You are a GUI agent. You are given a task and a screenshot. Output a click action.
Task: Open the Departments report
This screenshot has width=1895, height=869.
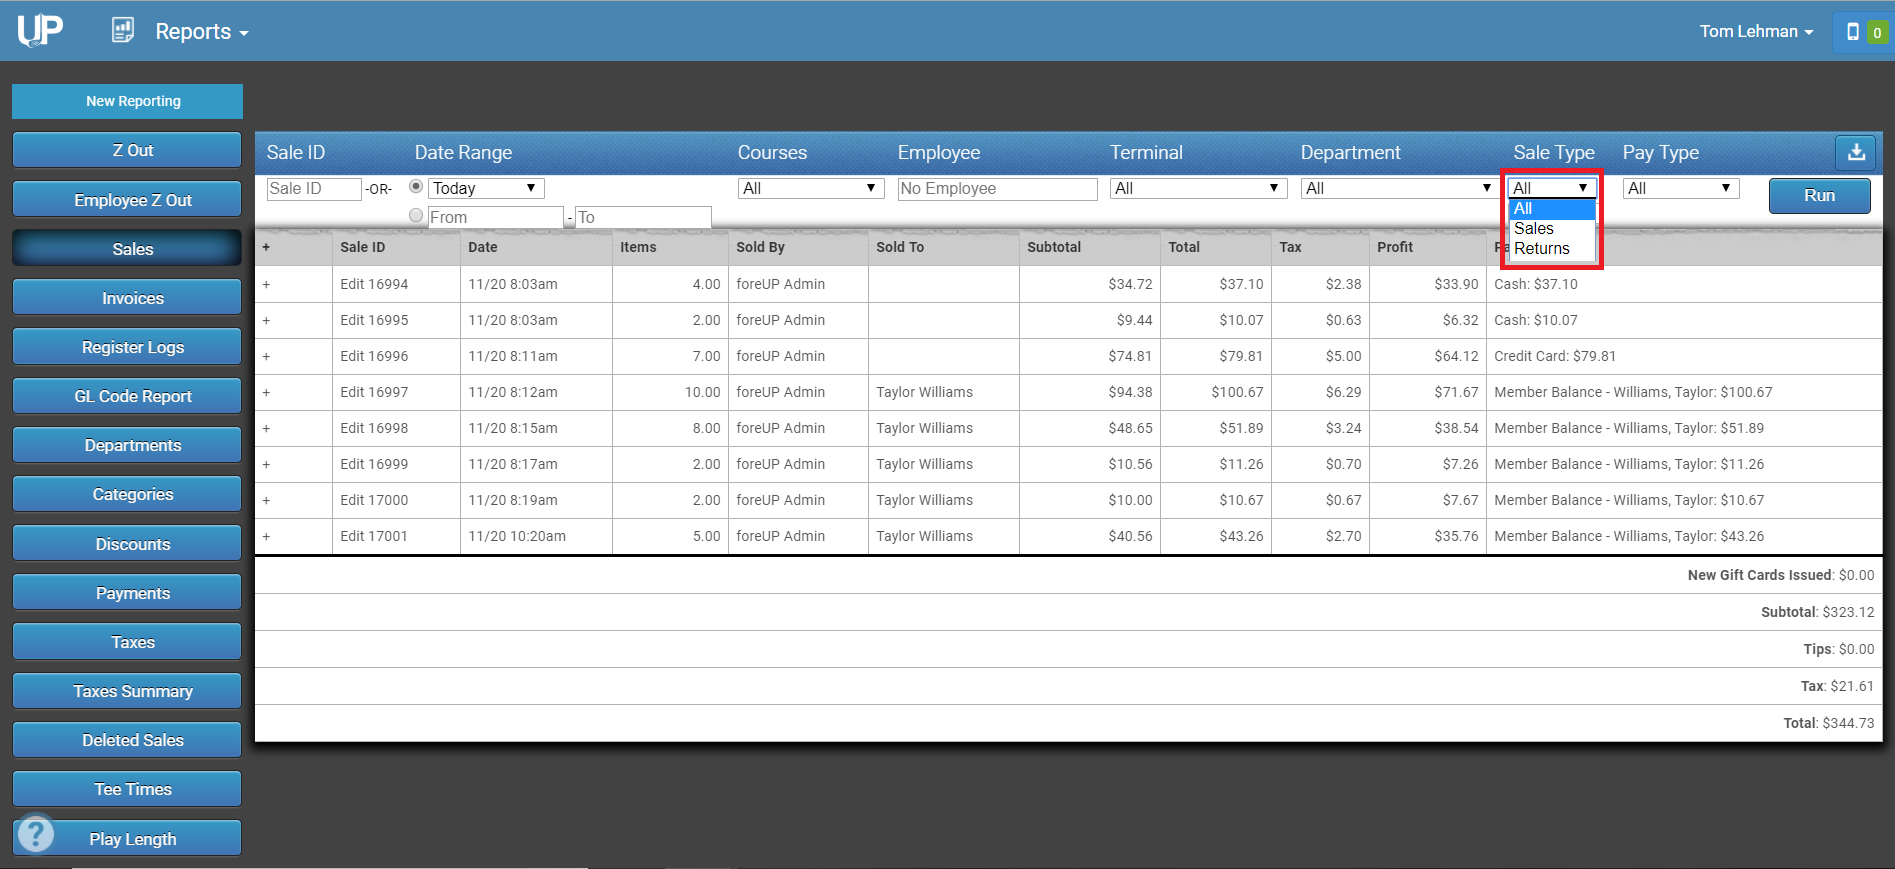(127, 445)
